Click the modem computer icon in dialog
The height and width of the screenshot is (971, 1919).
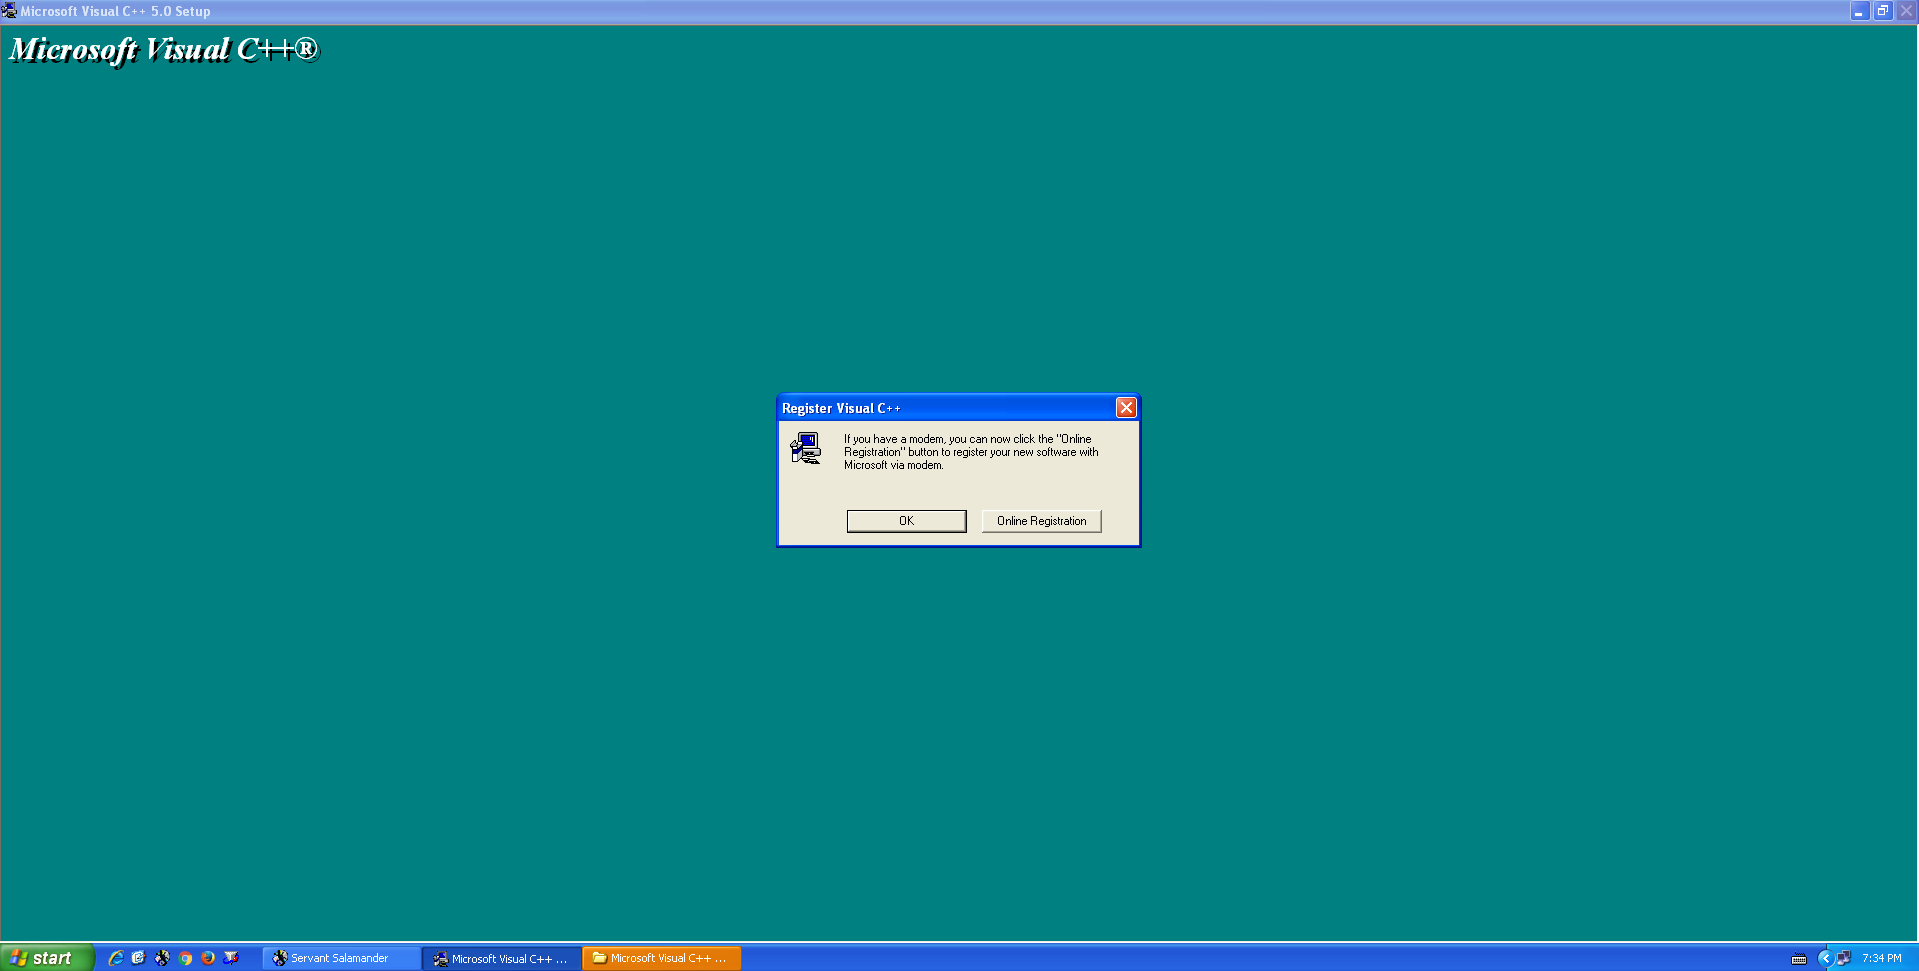click(x=805, y=448)
